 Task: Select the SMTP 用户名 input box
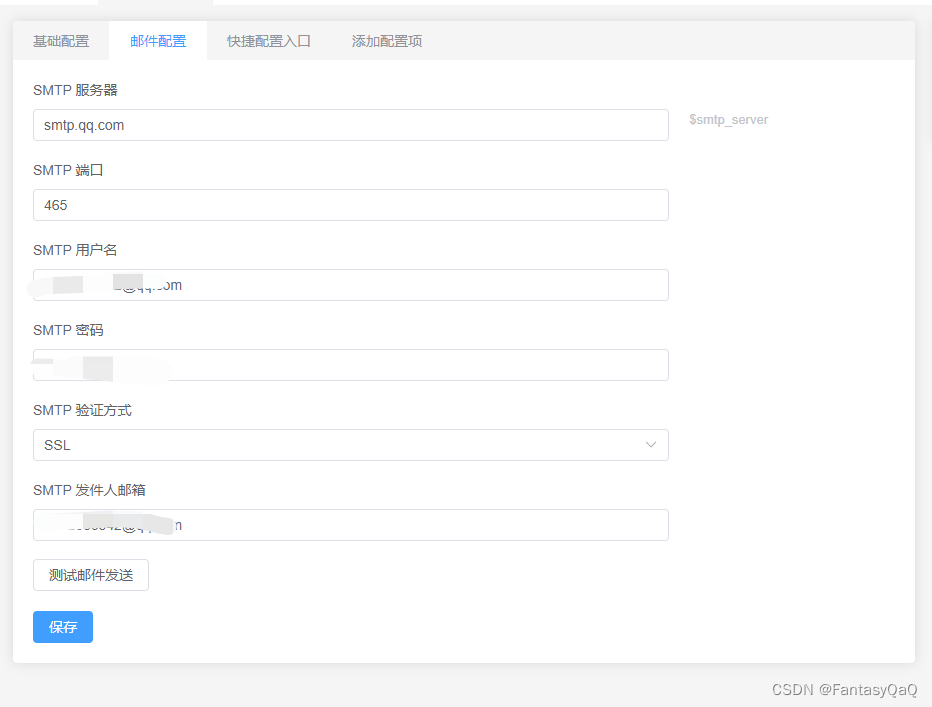tap(350, 284)
